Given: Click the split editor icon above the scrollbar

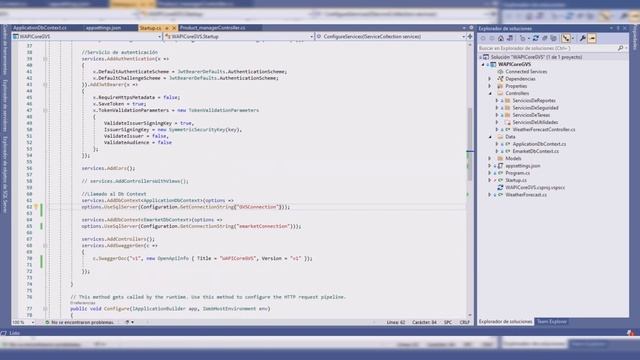Looking at the screenshot, I should 470,36.
